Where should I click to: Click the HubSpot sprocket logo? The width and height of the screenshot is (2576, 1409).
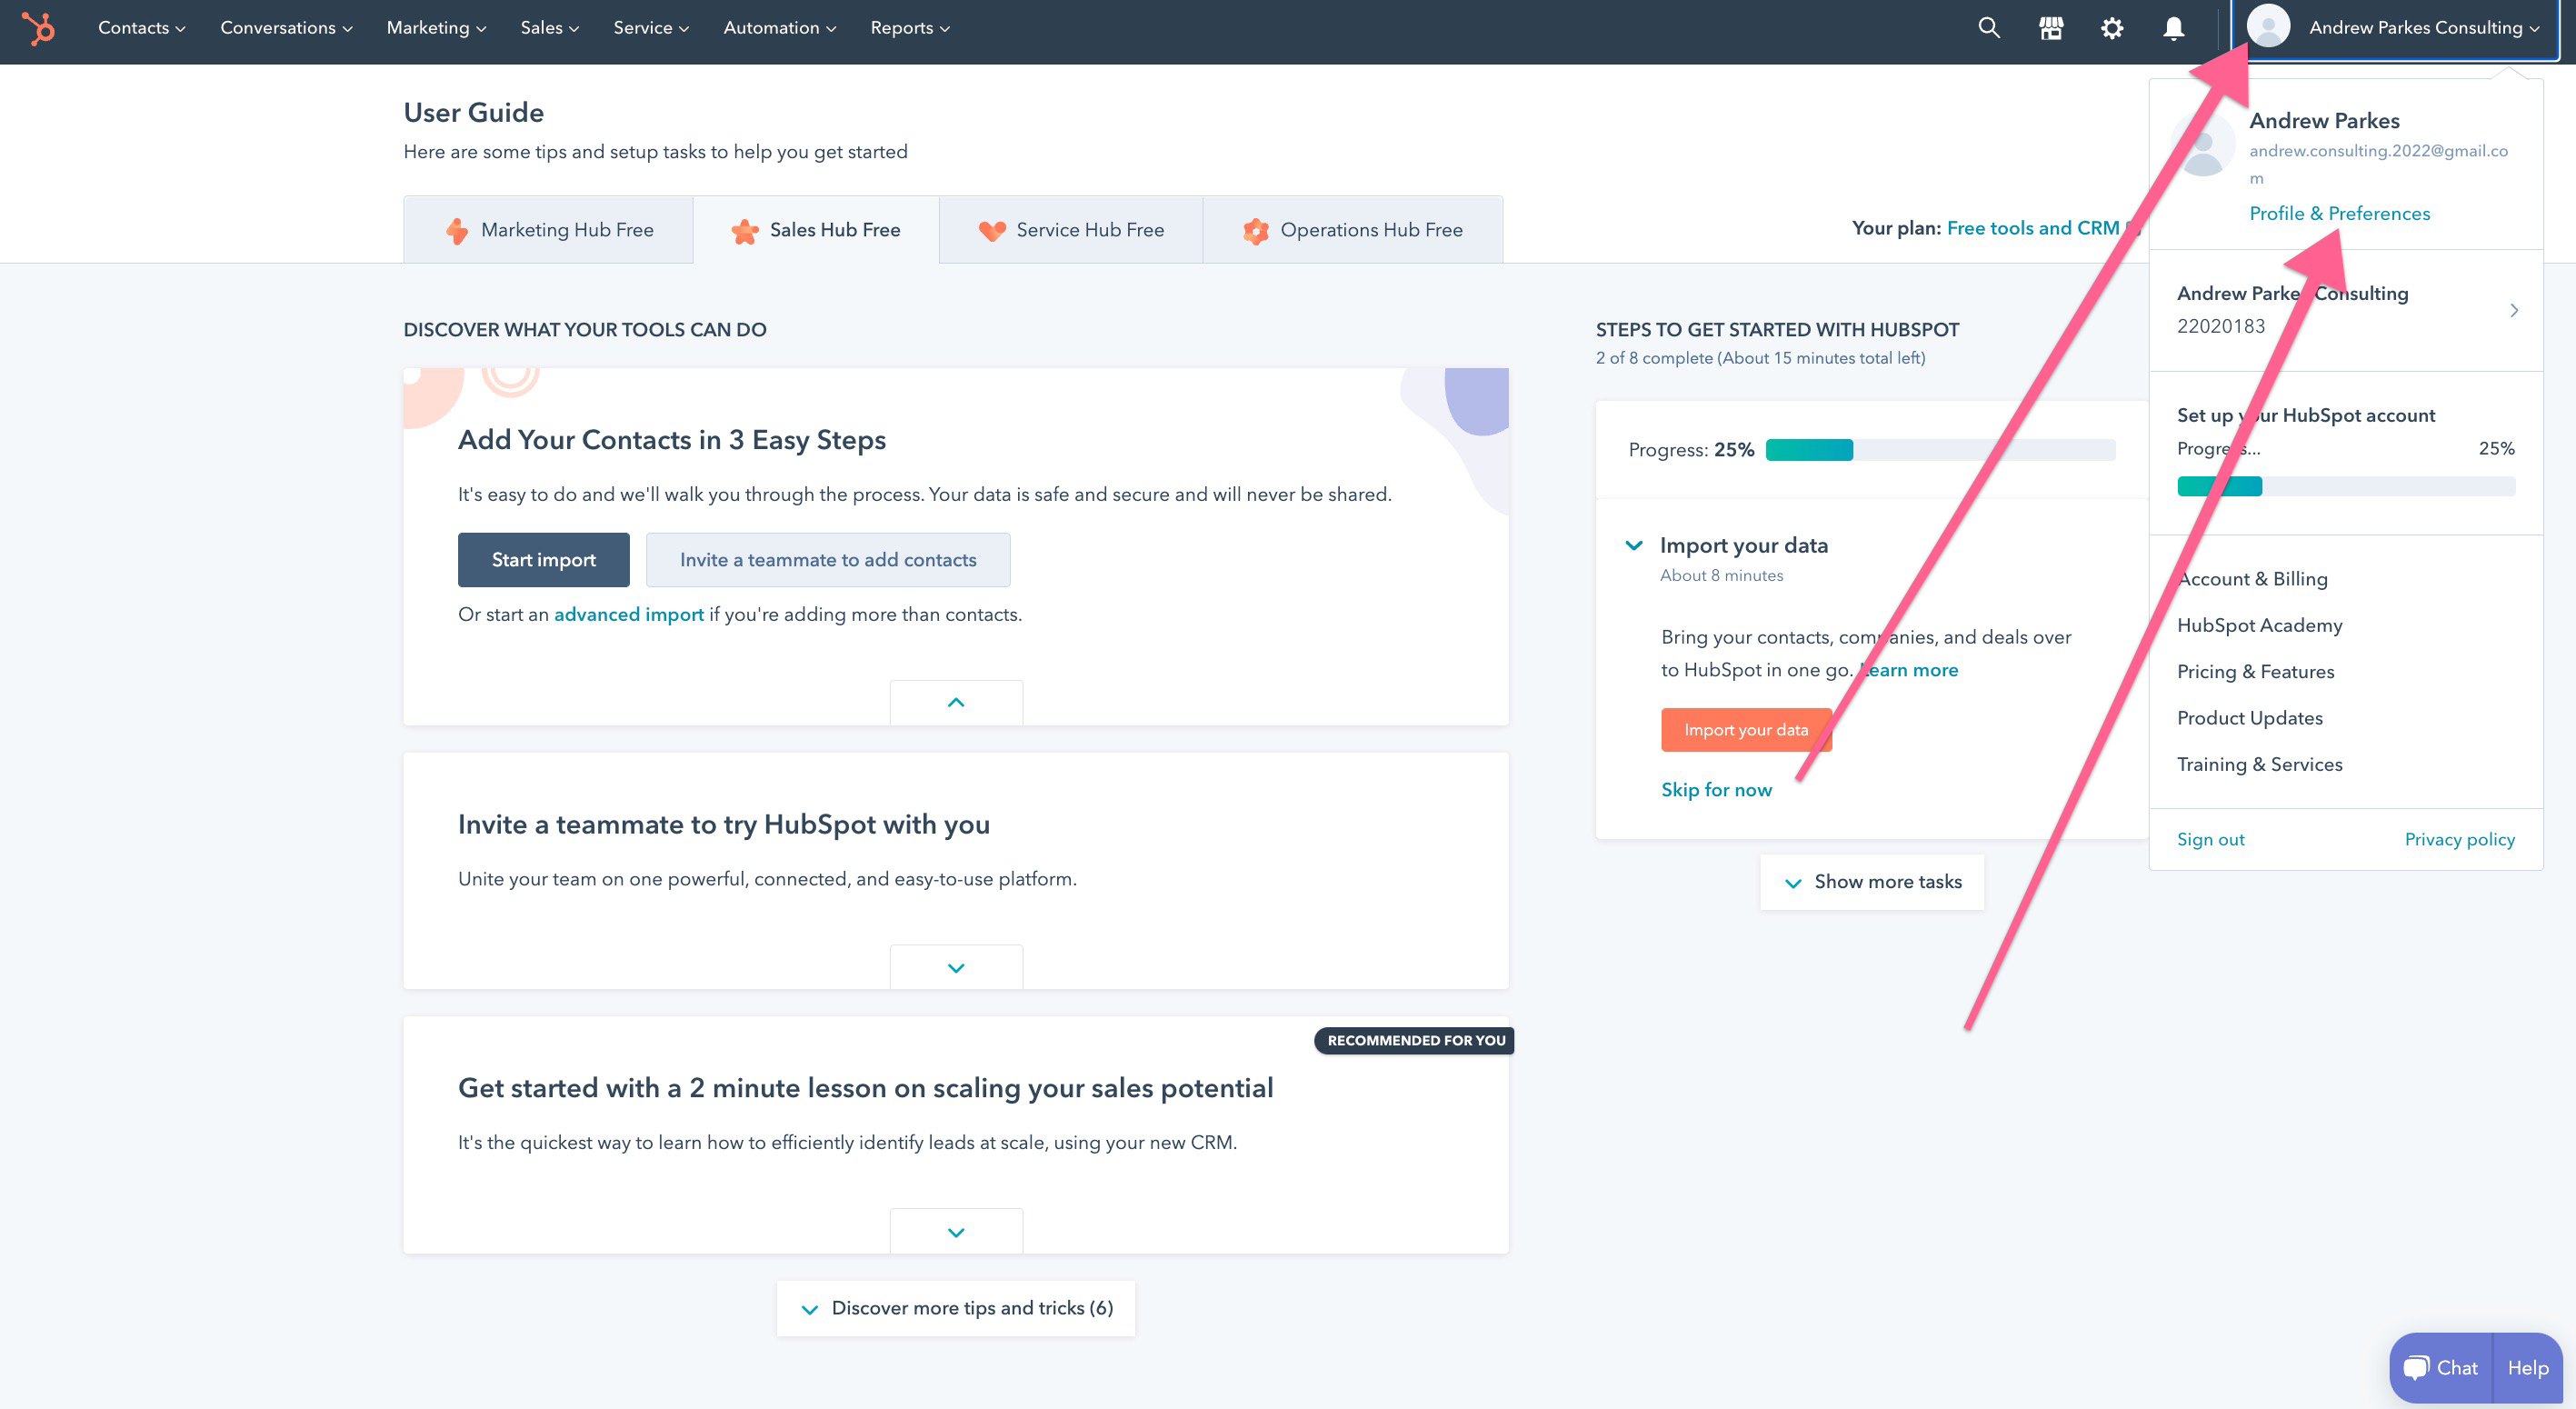(38, 28)
